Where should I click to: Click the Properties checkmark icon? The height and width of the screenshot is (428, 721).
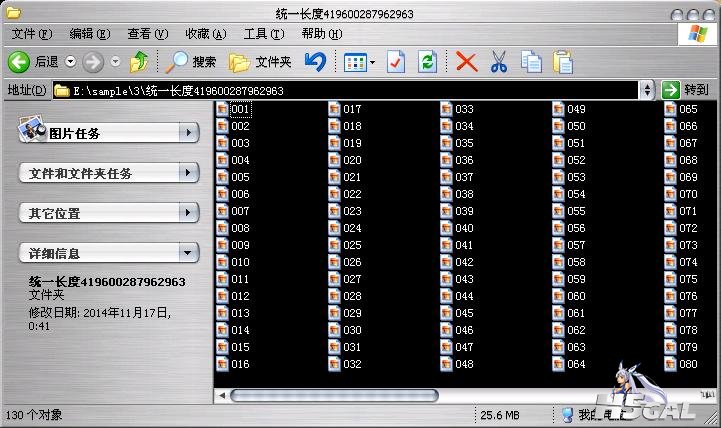pos(395,62)
